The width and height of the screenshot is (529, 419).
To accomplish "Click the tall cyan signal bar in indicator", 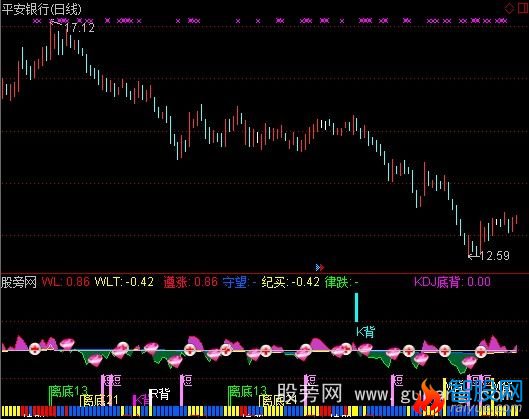I will 356,307.
